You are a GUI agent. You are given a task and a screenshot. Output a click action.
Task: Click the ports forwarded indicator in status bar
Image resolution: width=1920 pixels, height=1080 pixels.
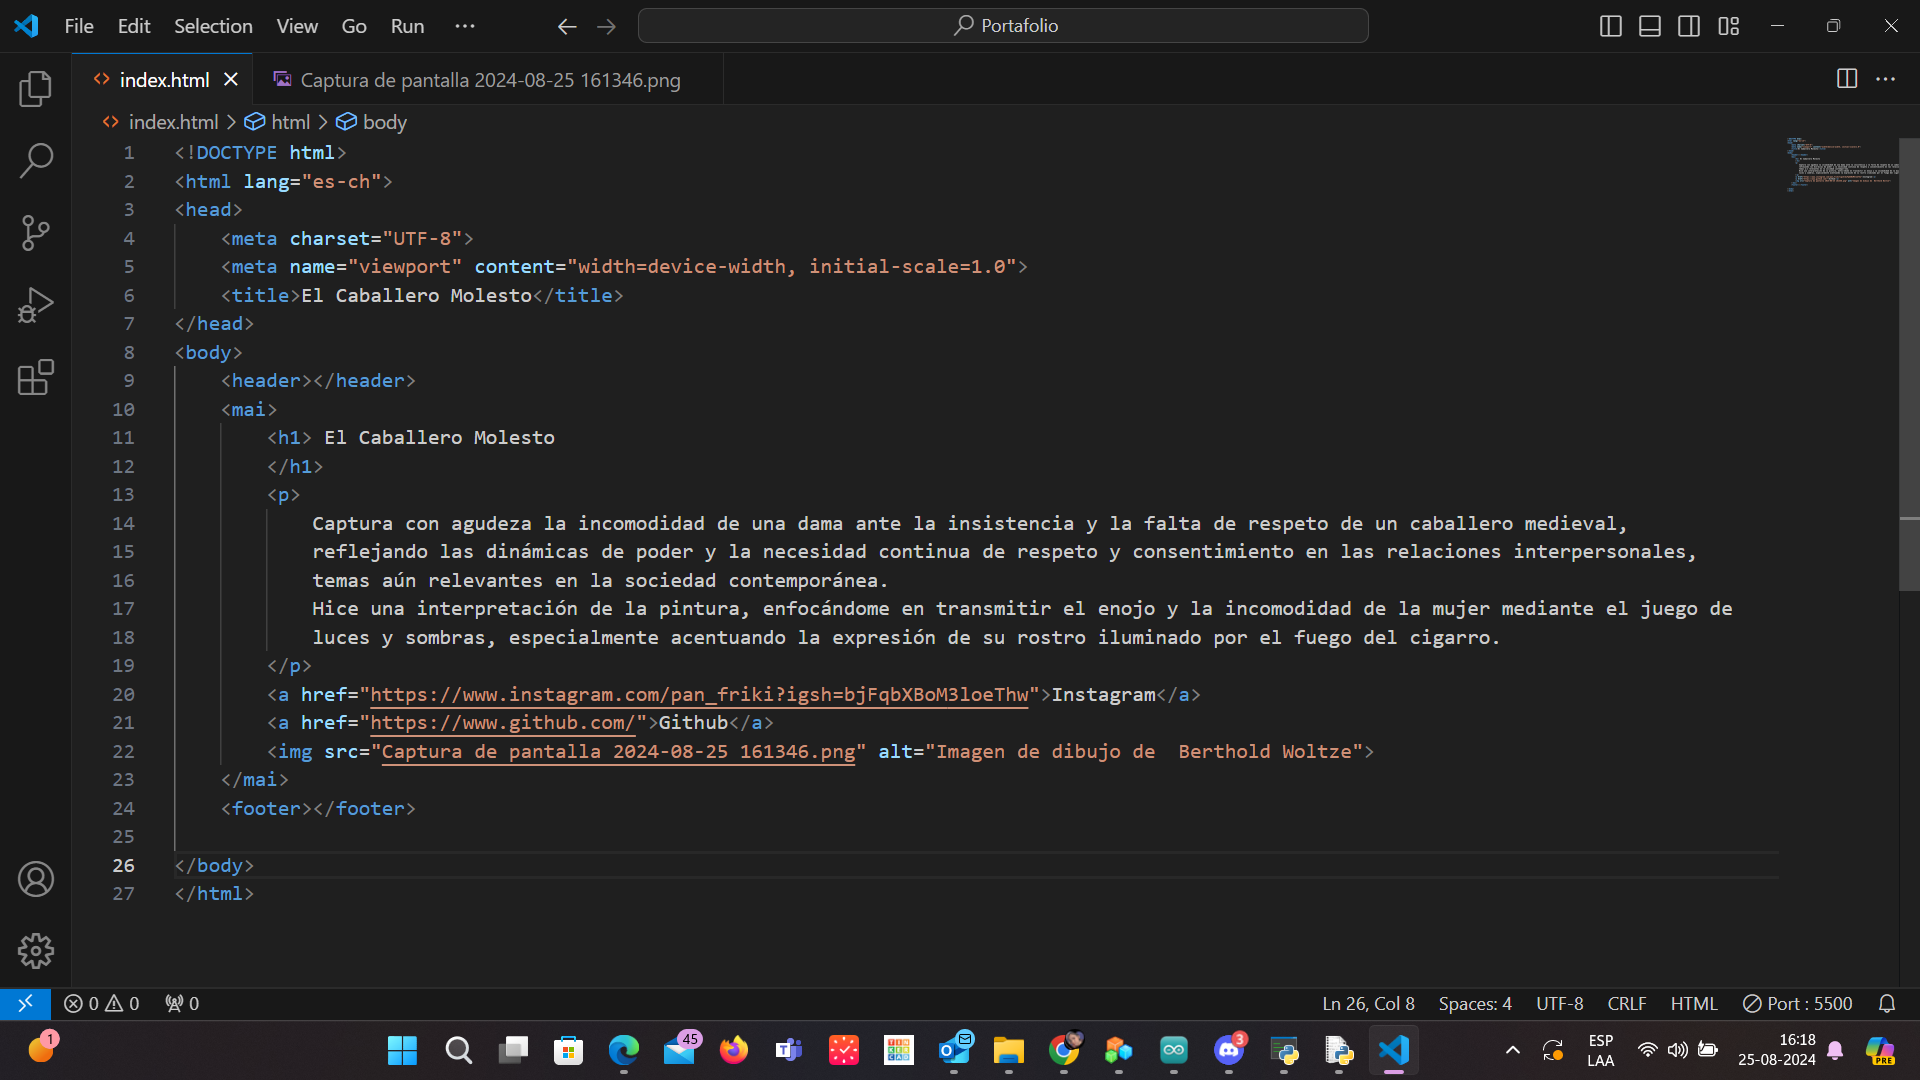(x=182, y=1003)
